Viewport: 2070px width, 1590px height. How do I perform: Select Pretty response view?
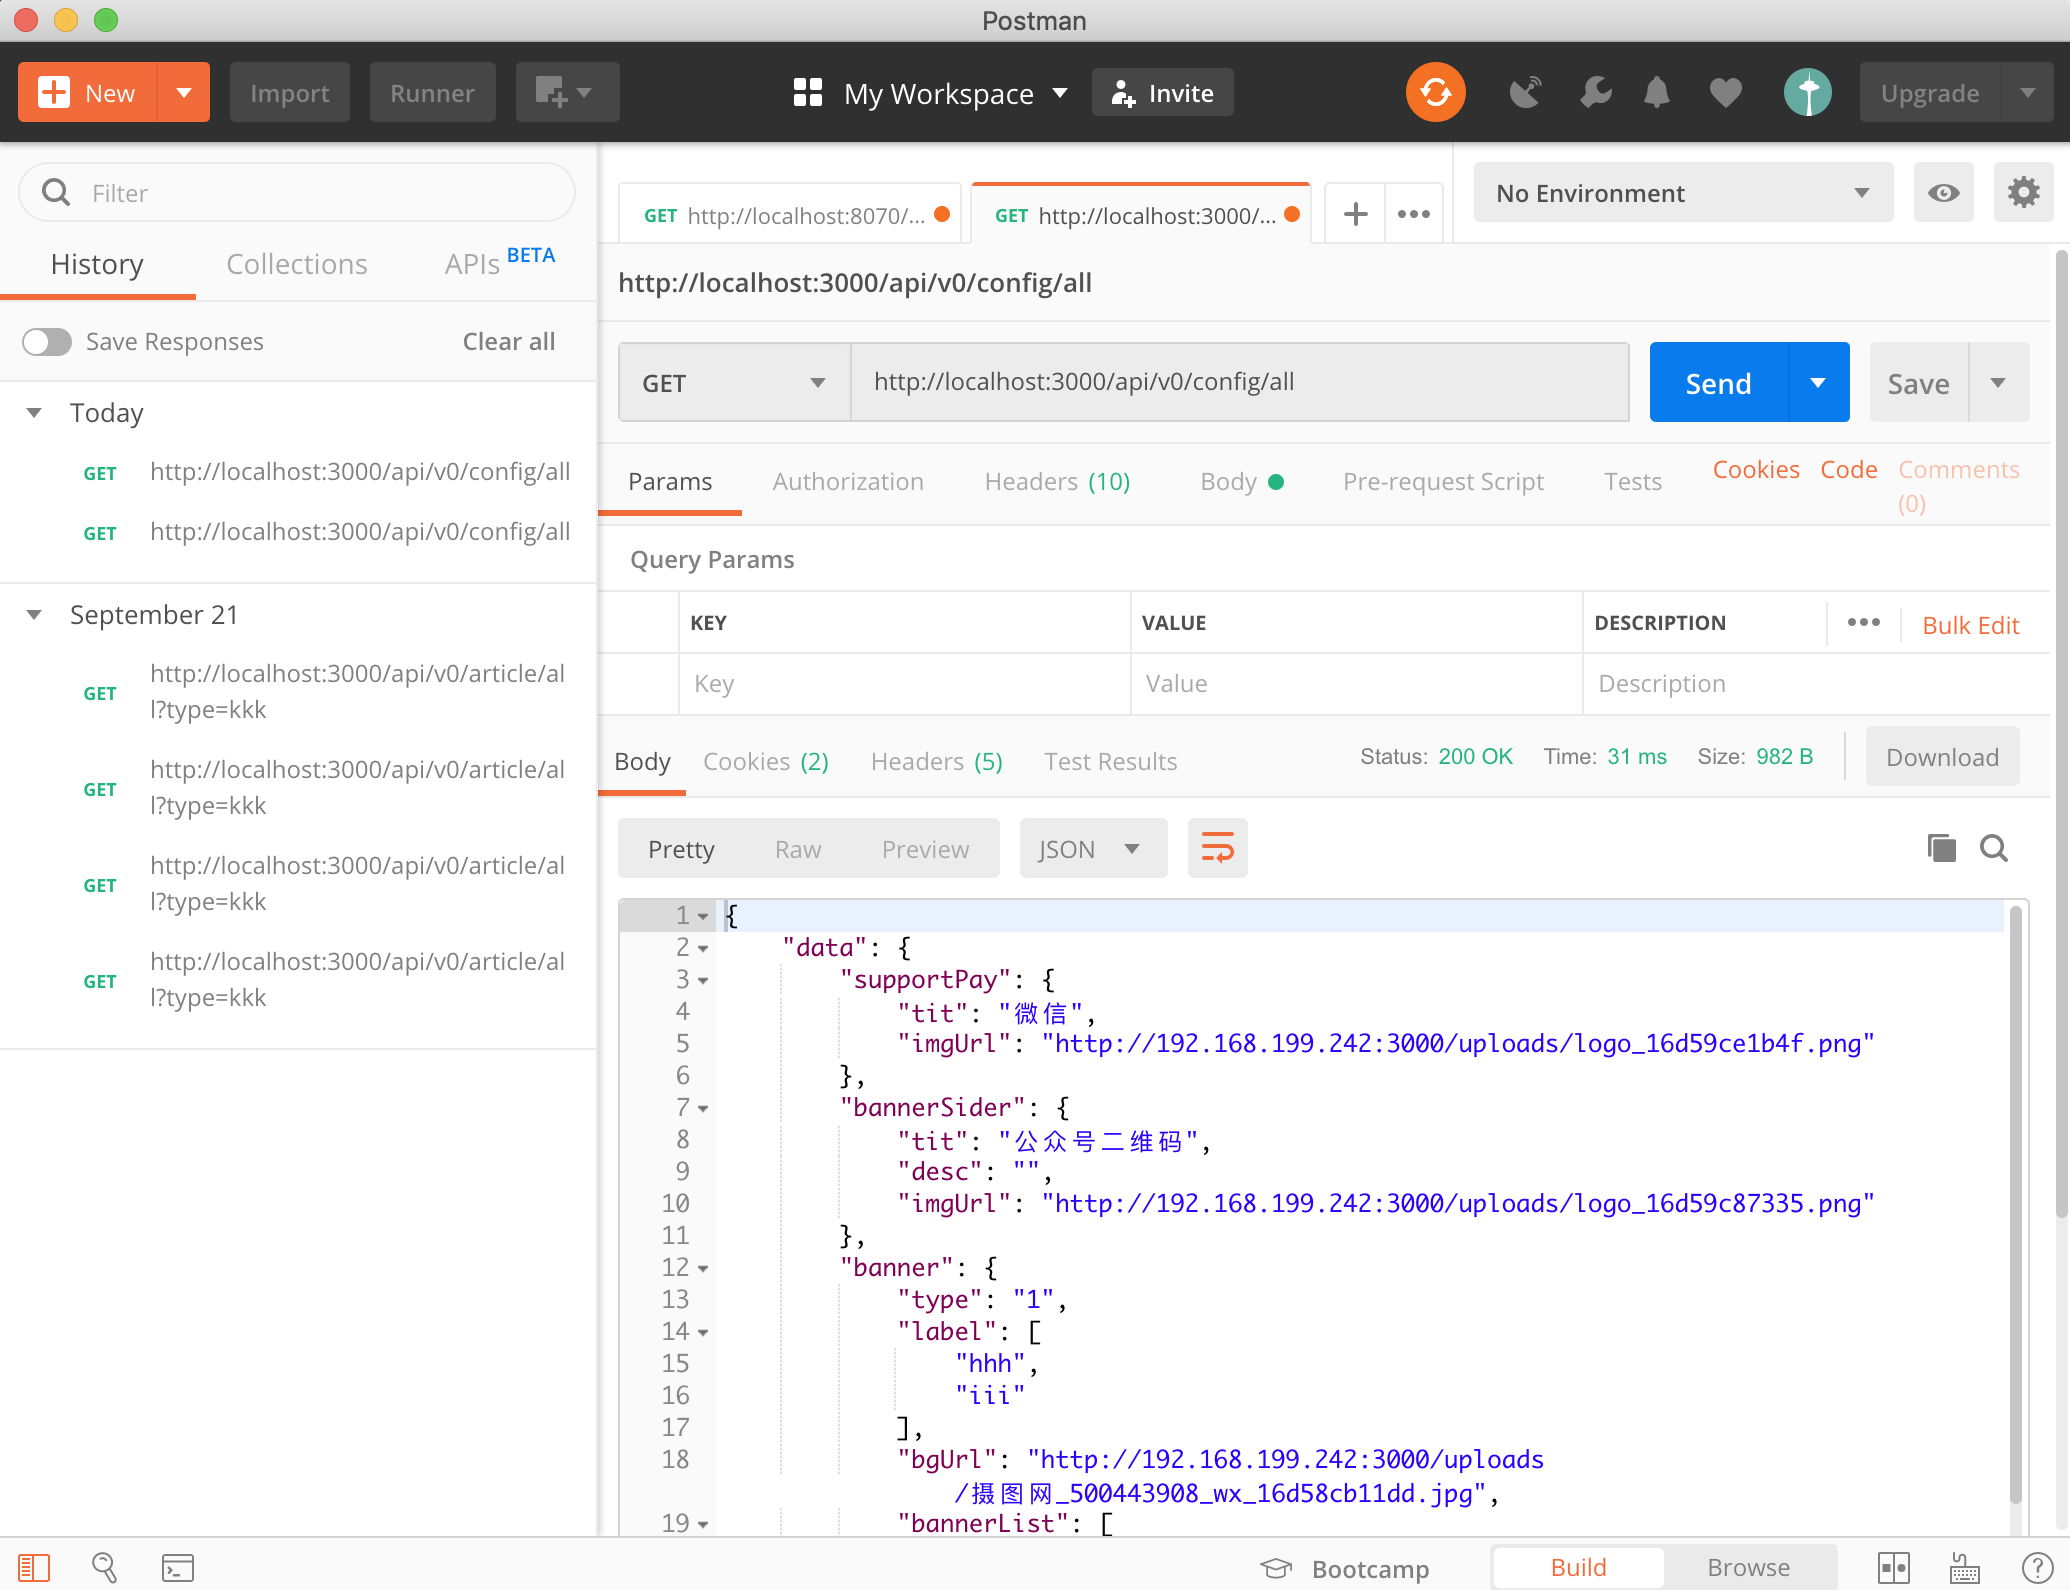coord(681,849)
